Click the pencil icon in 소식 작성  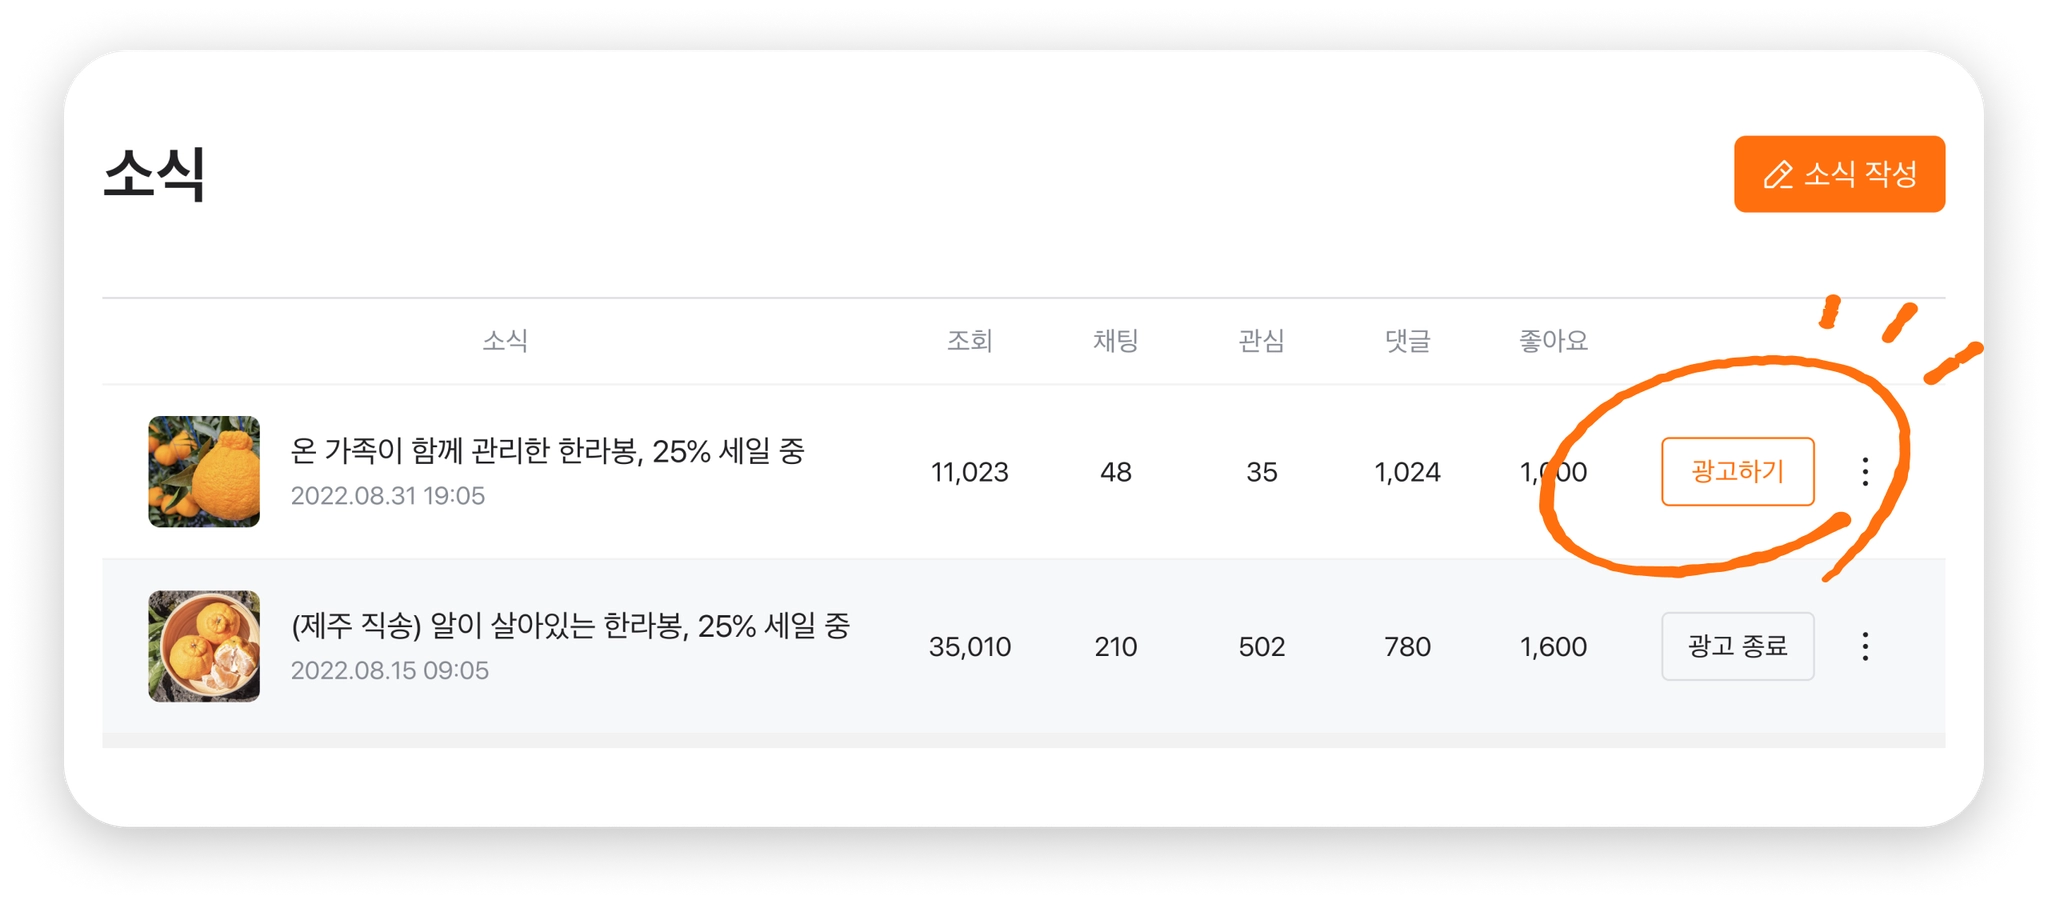pos(1778,175)
